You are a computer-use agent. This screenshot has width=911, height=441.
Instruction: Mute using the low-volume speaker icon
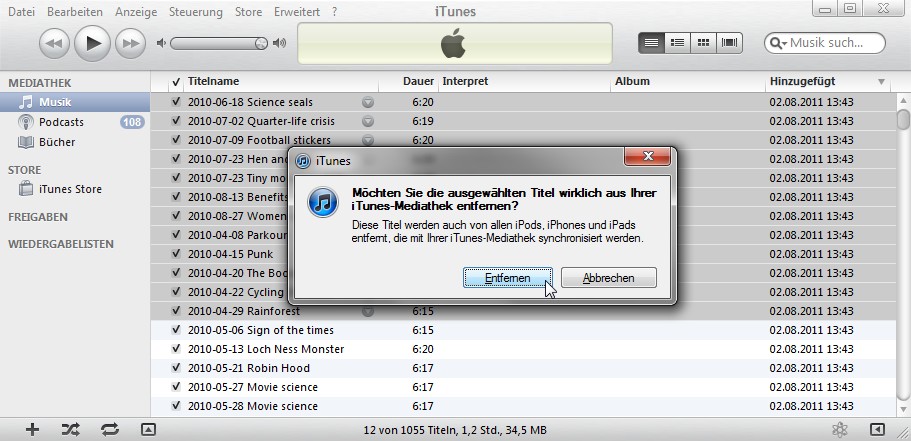162,43
